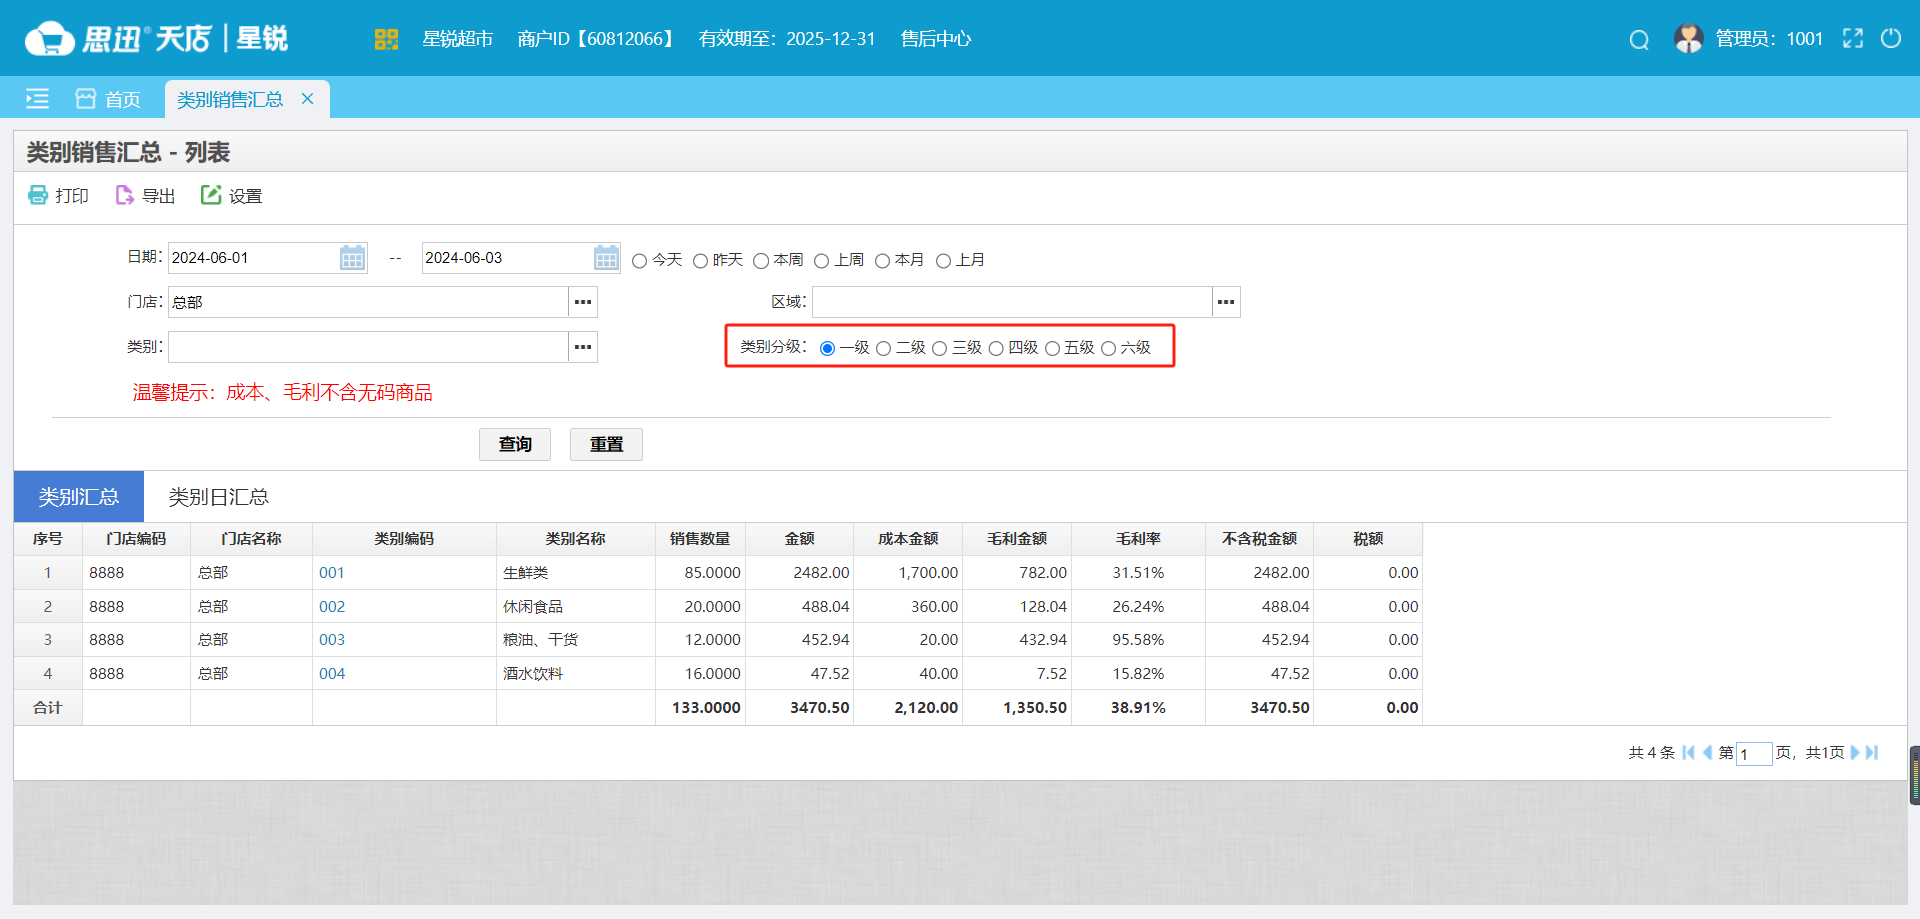1920x919 pixels.
Task: Select the 类别汇总 tab
Action: (79, 497)
